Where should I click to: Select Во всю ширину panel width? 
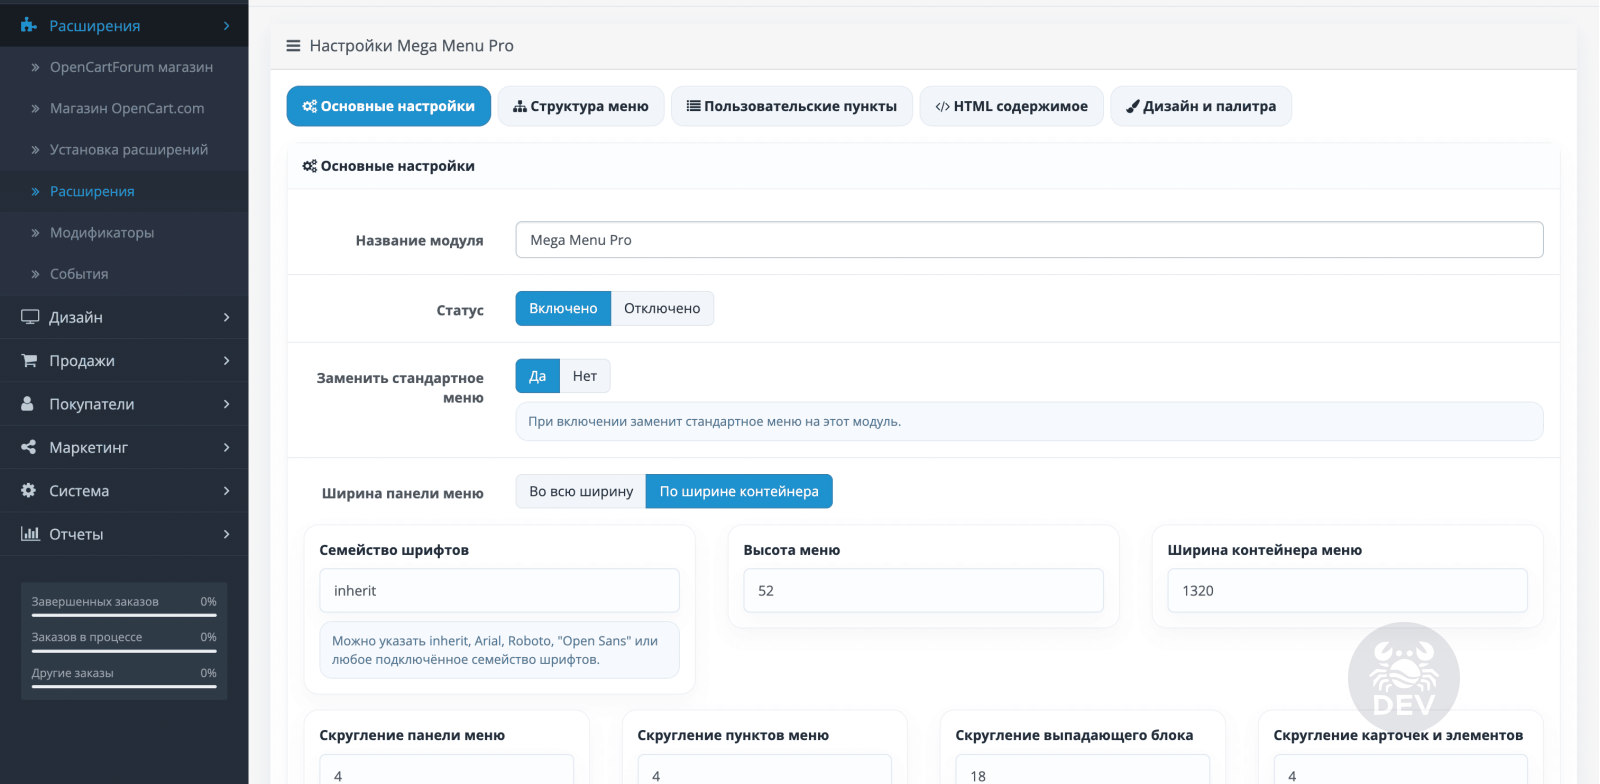[581, 491]
